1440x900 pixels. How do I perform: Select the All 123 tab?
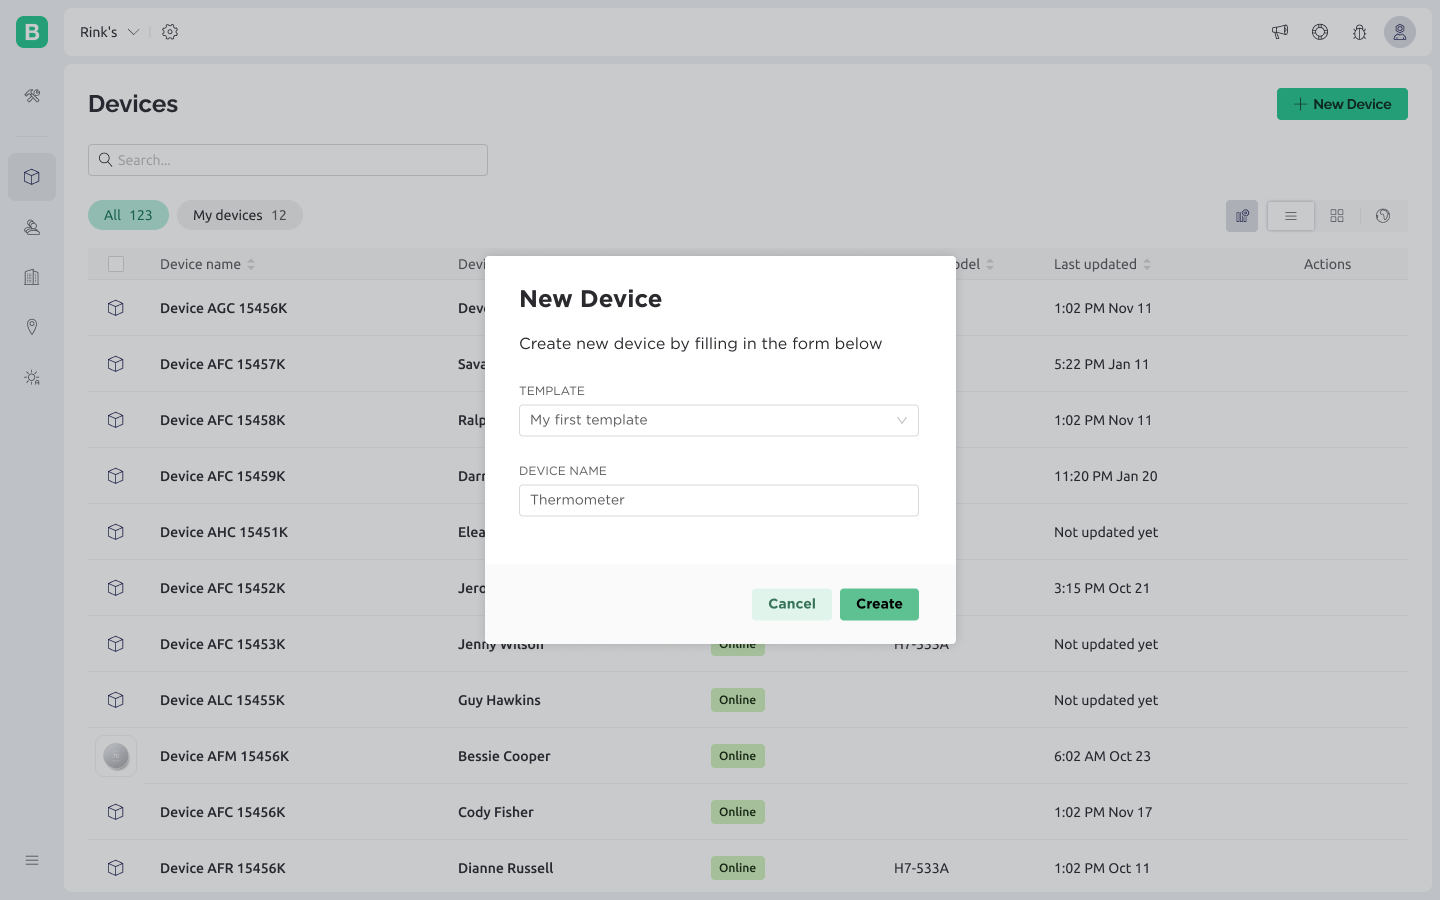point(128,215)
